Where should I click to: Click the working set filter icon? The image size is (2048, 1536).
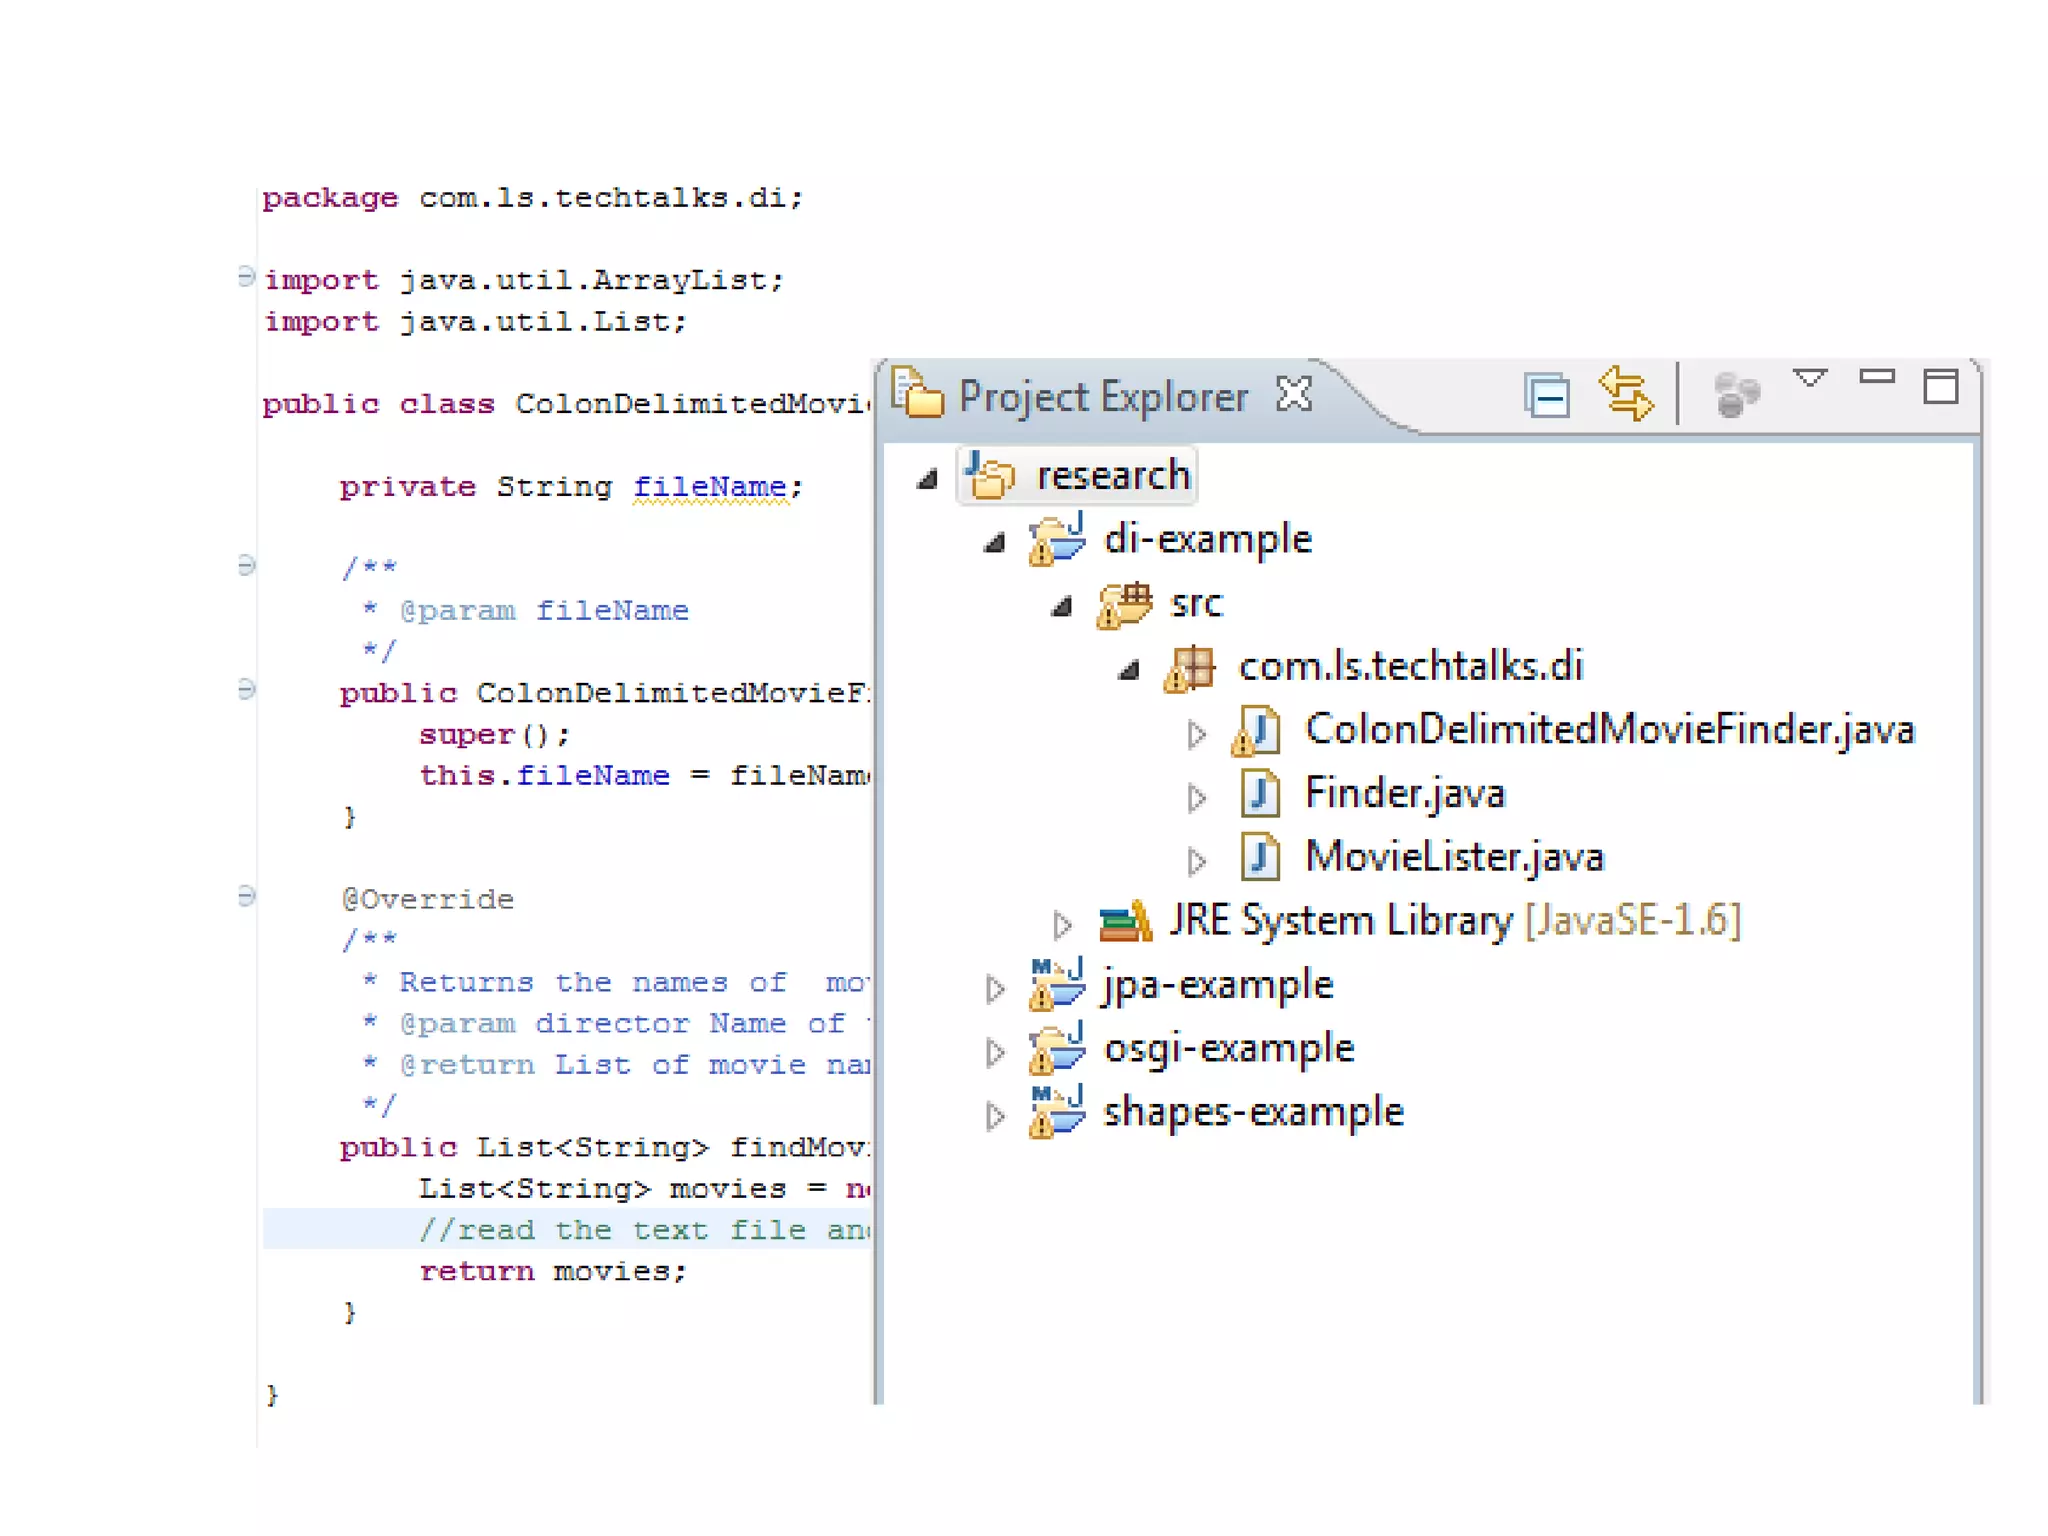1736,394
